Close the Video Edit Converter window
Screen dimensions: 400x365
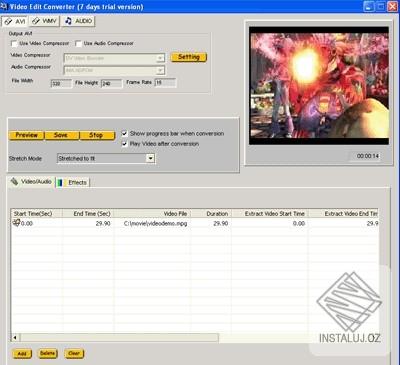point(392,6)
